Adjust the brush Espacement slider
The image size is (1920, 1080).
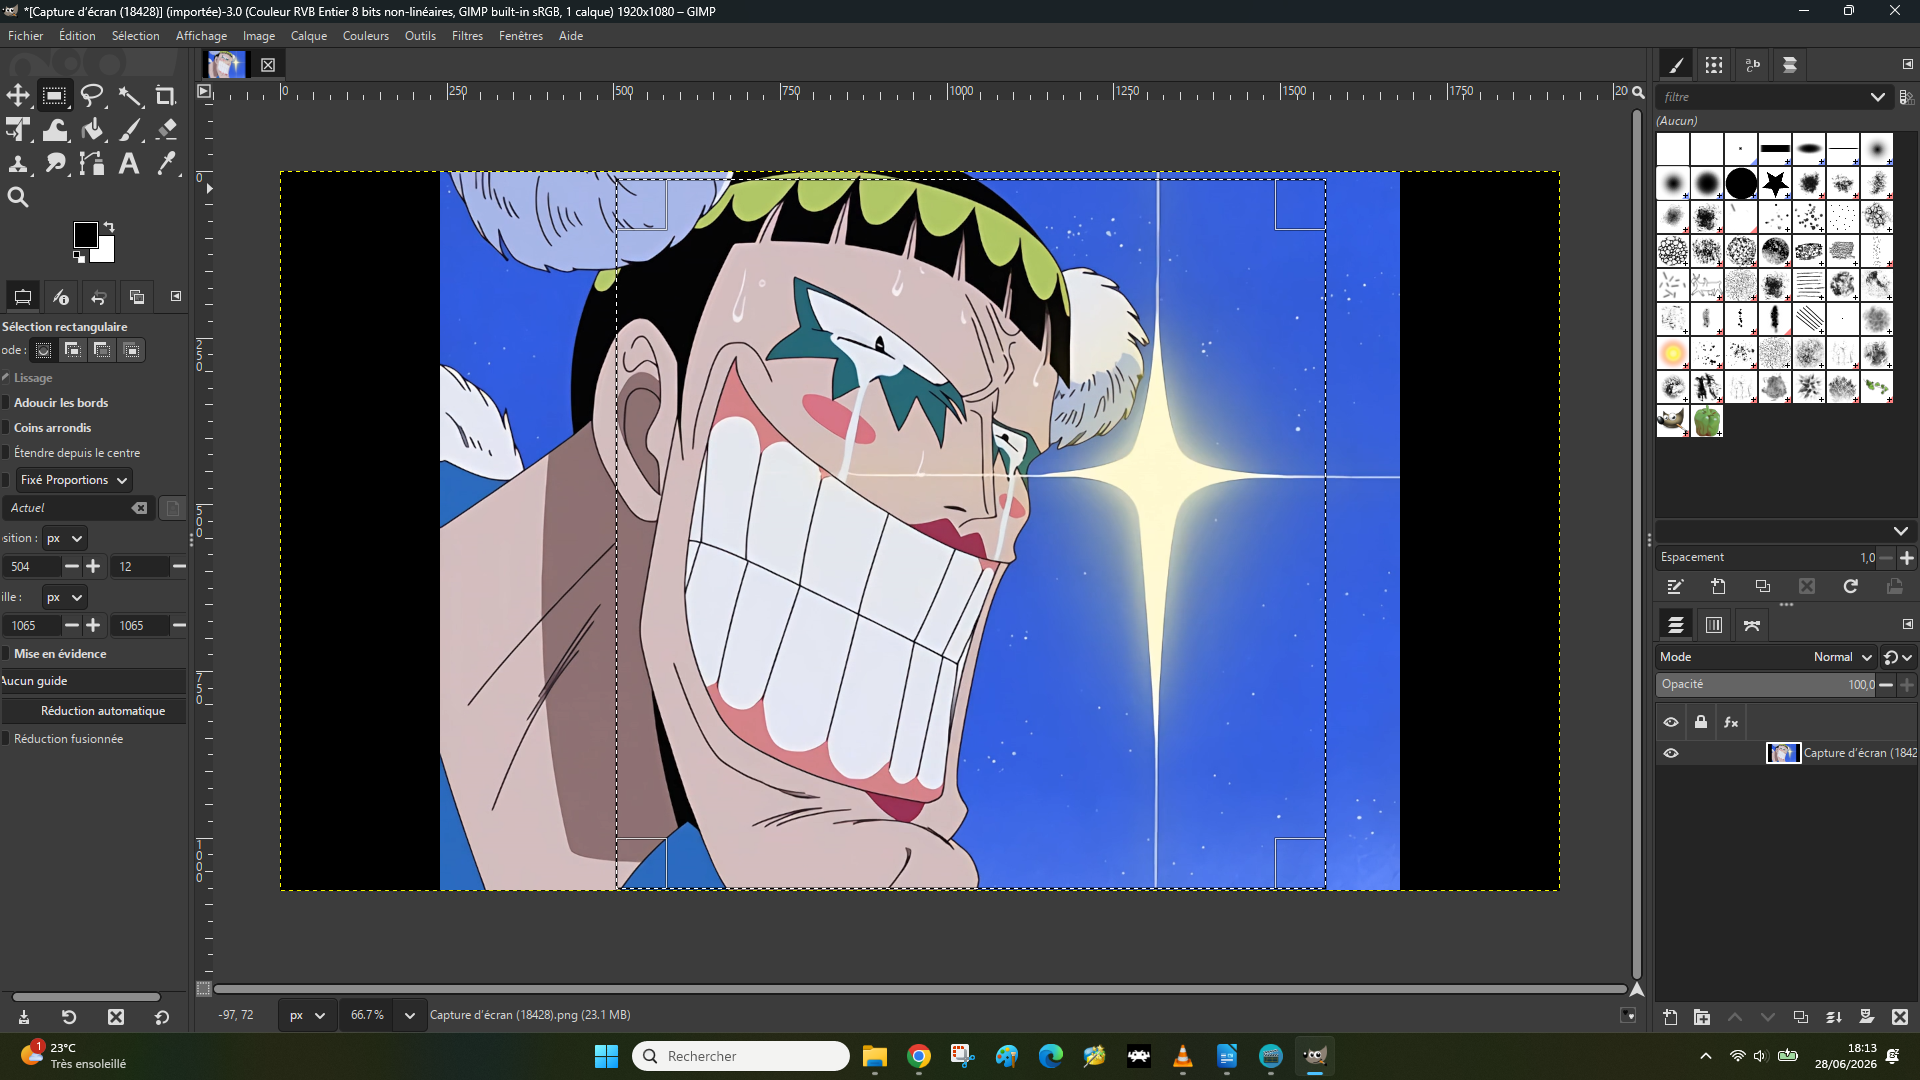click(1765, 558)
